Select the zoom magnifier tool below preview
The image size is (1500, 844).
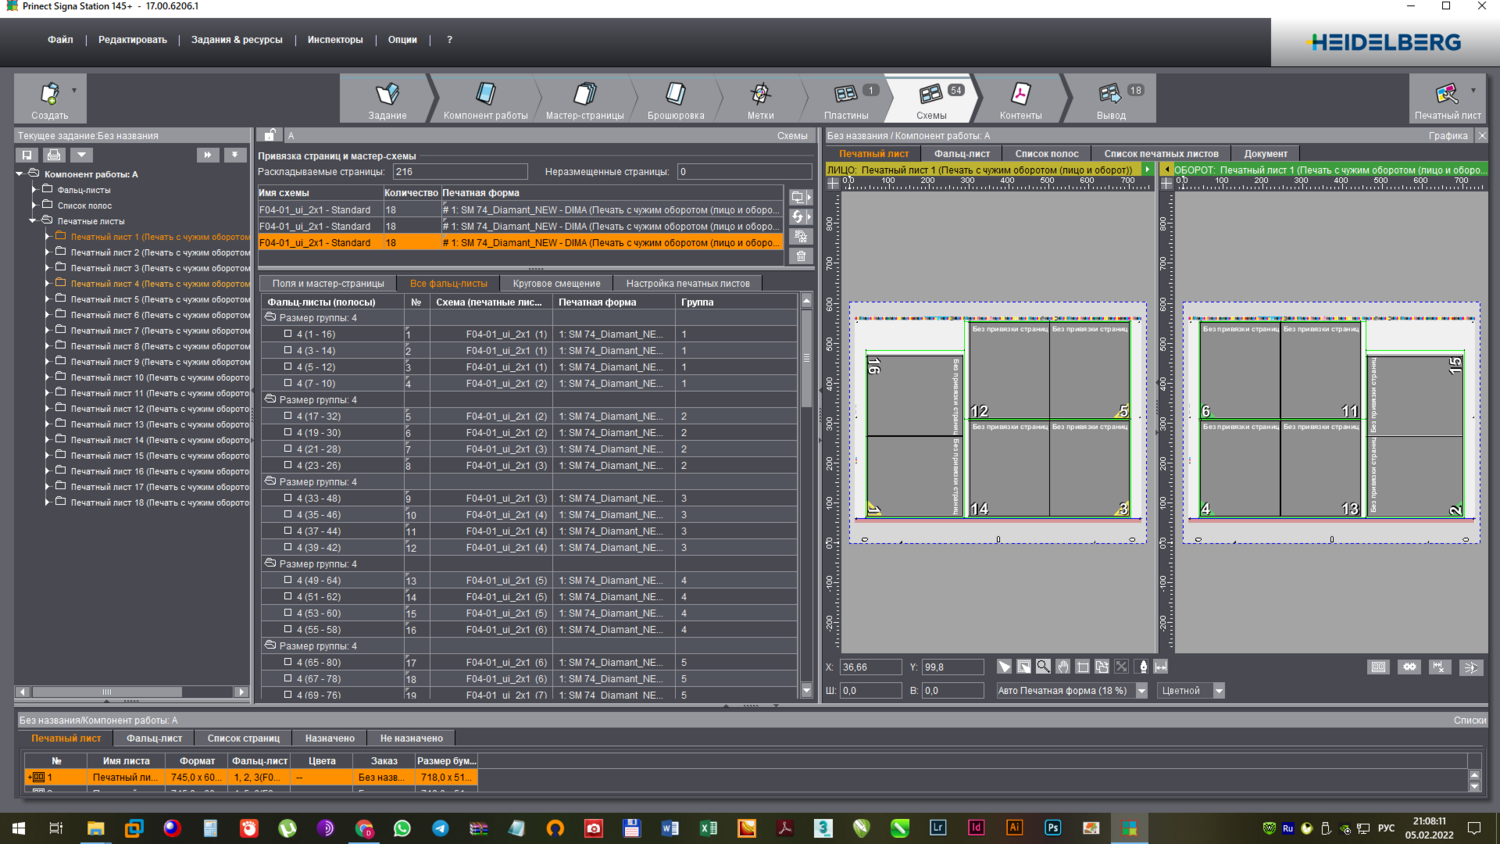(1043, 667)
